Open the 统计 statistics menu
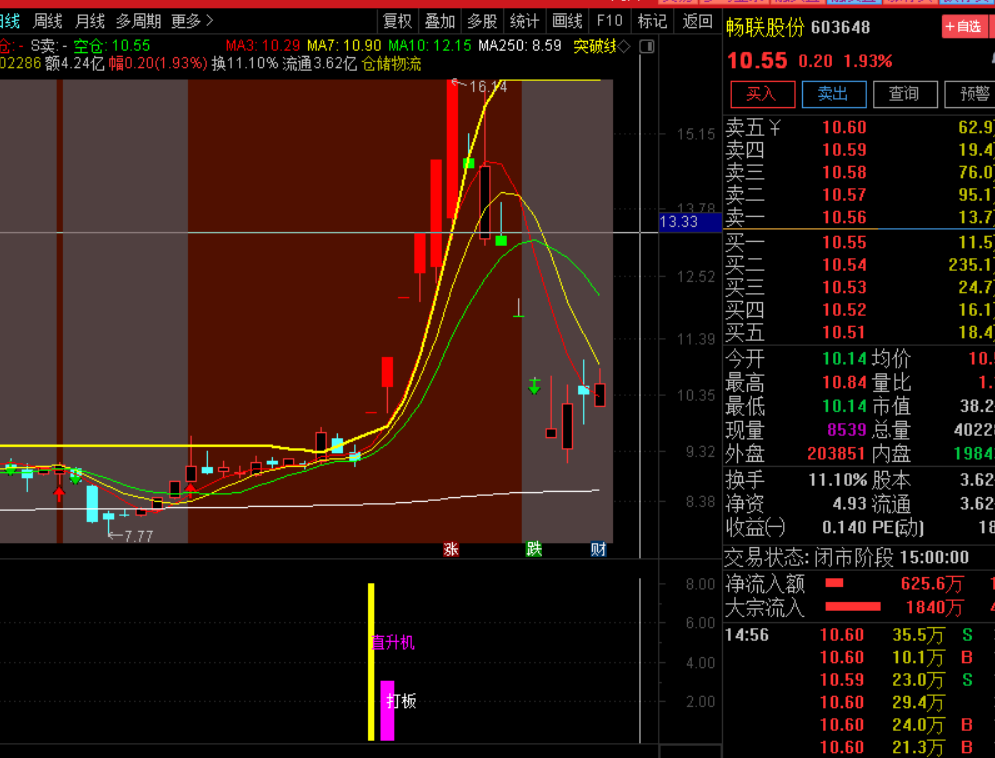This screenshot has height=758, width=995. click(524, 21)
